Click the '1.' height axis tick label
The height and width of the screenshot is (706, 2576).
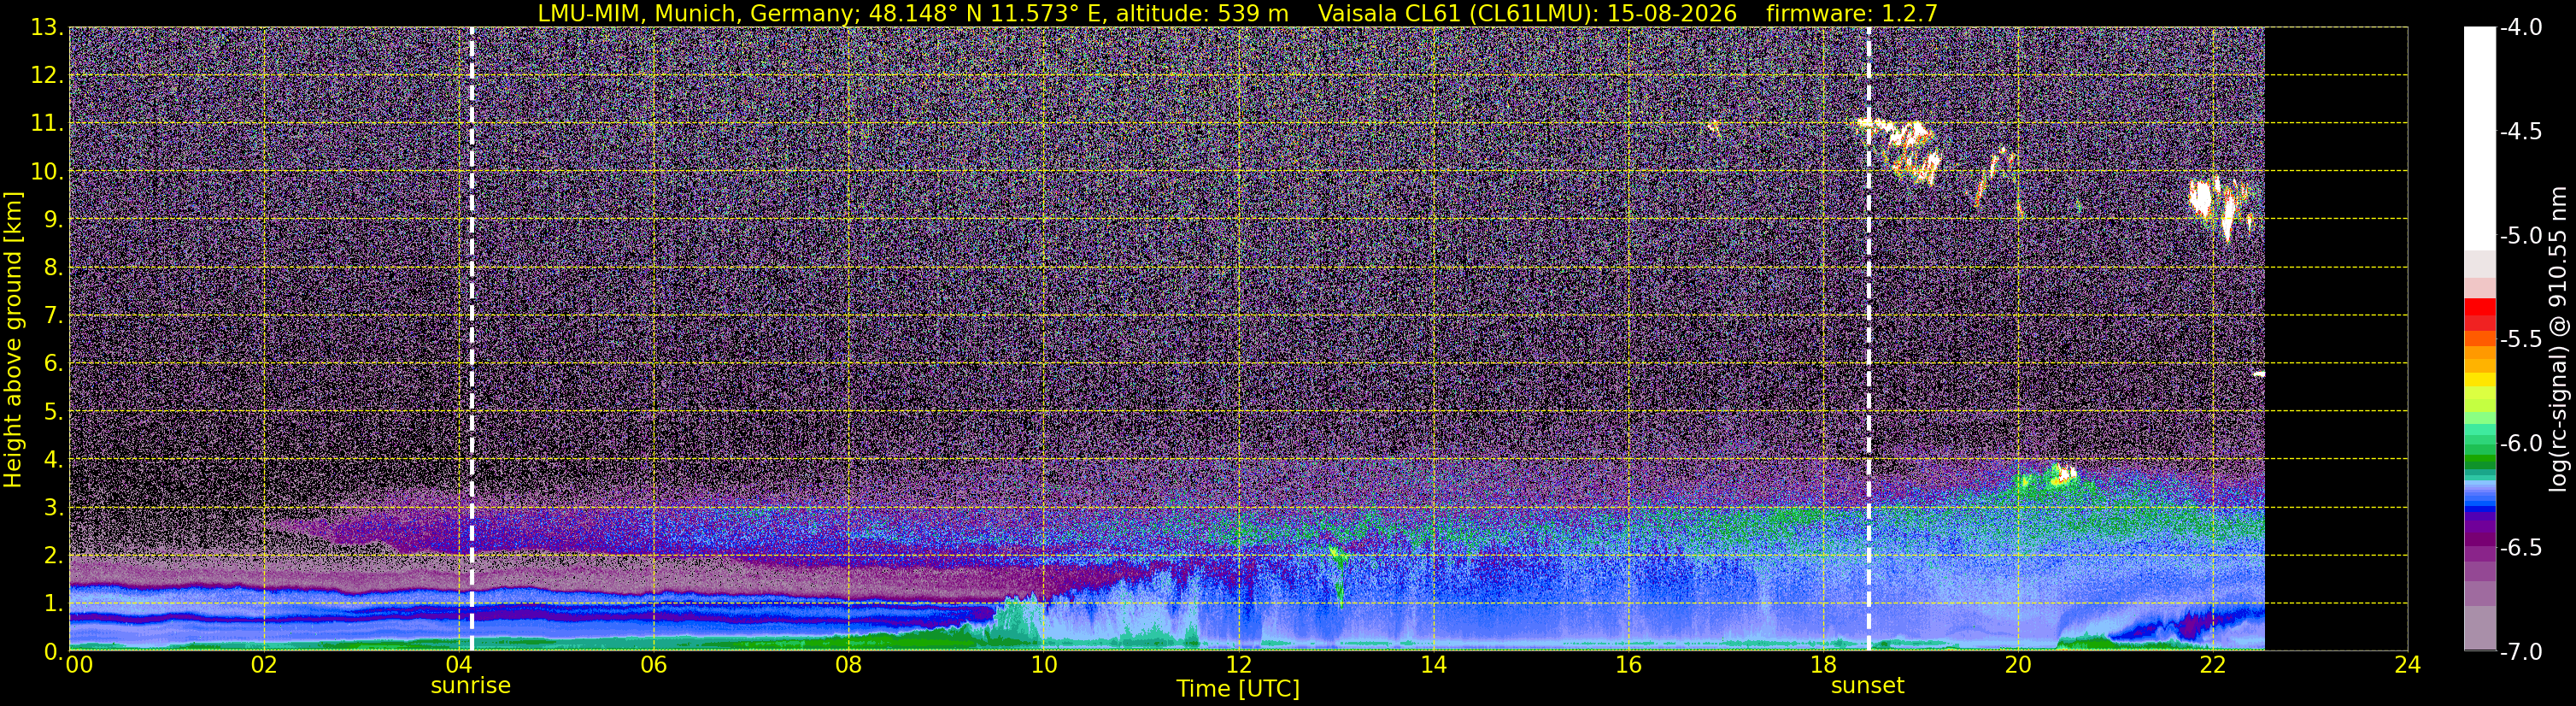(x=54, y=603)
